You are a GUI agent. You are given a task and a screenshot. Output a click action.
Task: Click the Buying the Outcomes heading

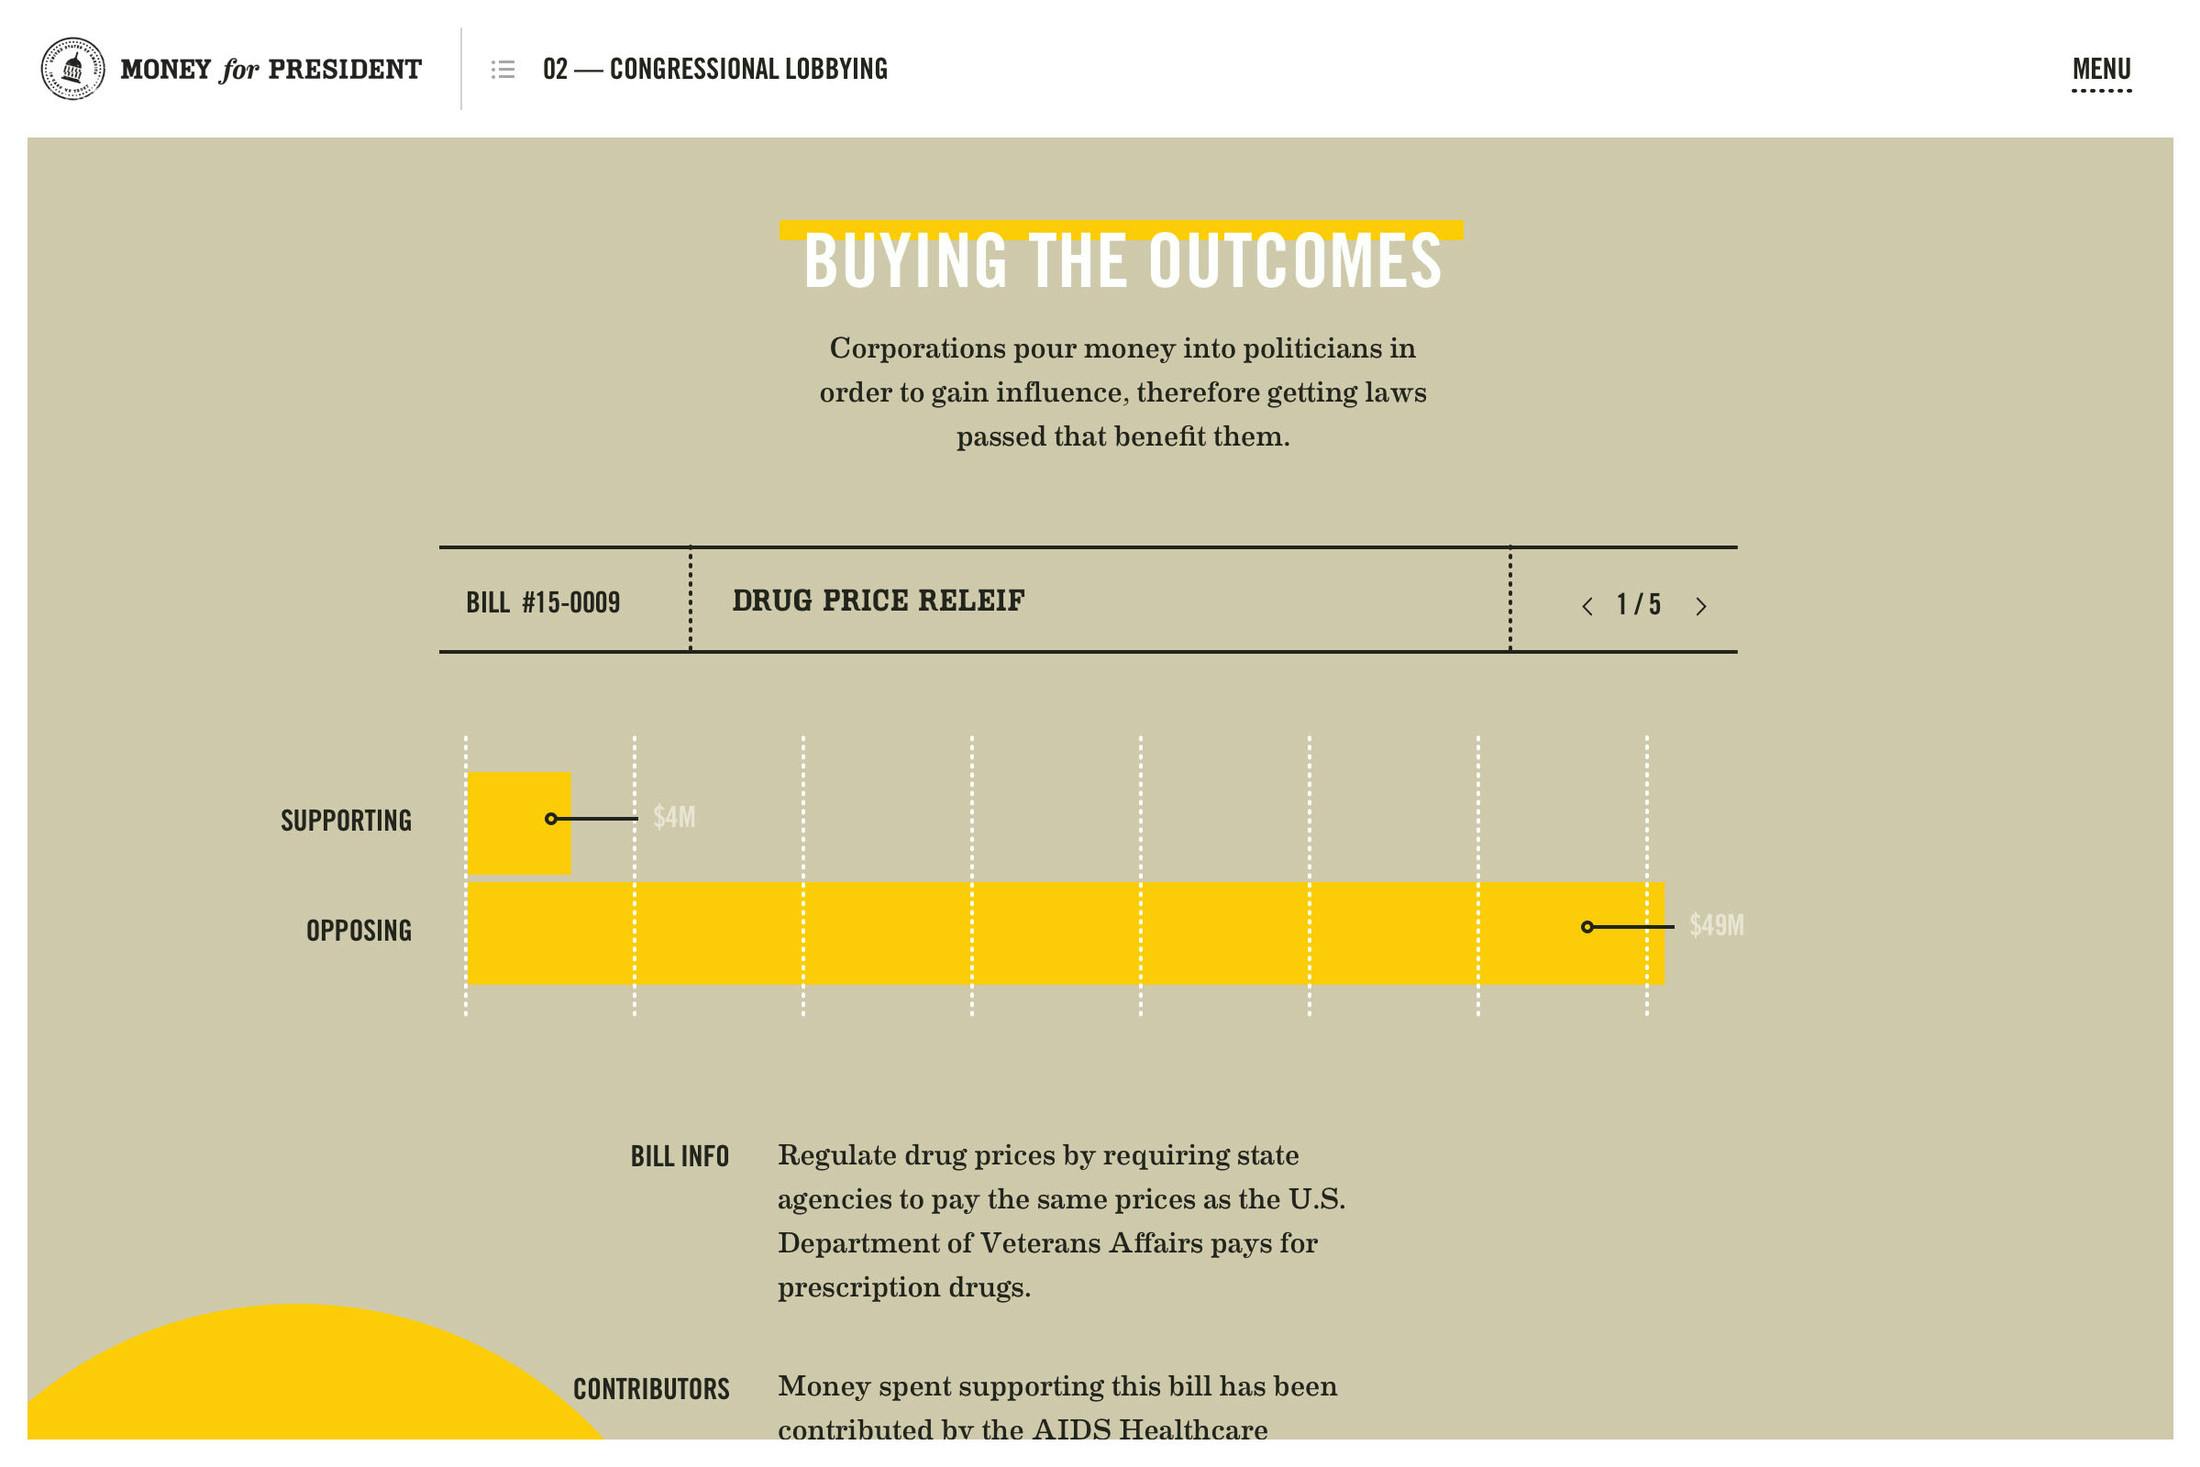coord(1122,260)
